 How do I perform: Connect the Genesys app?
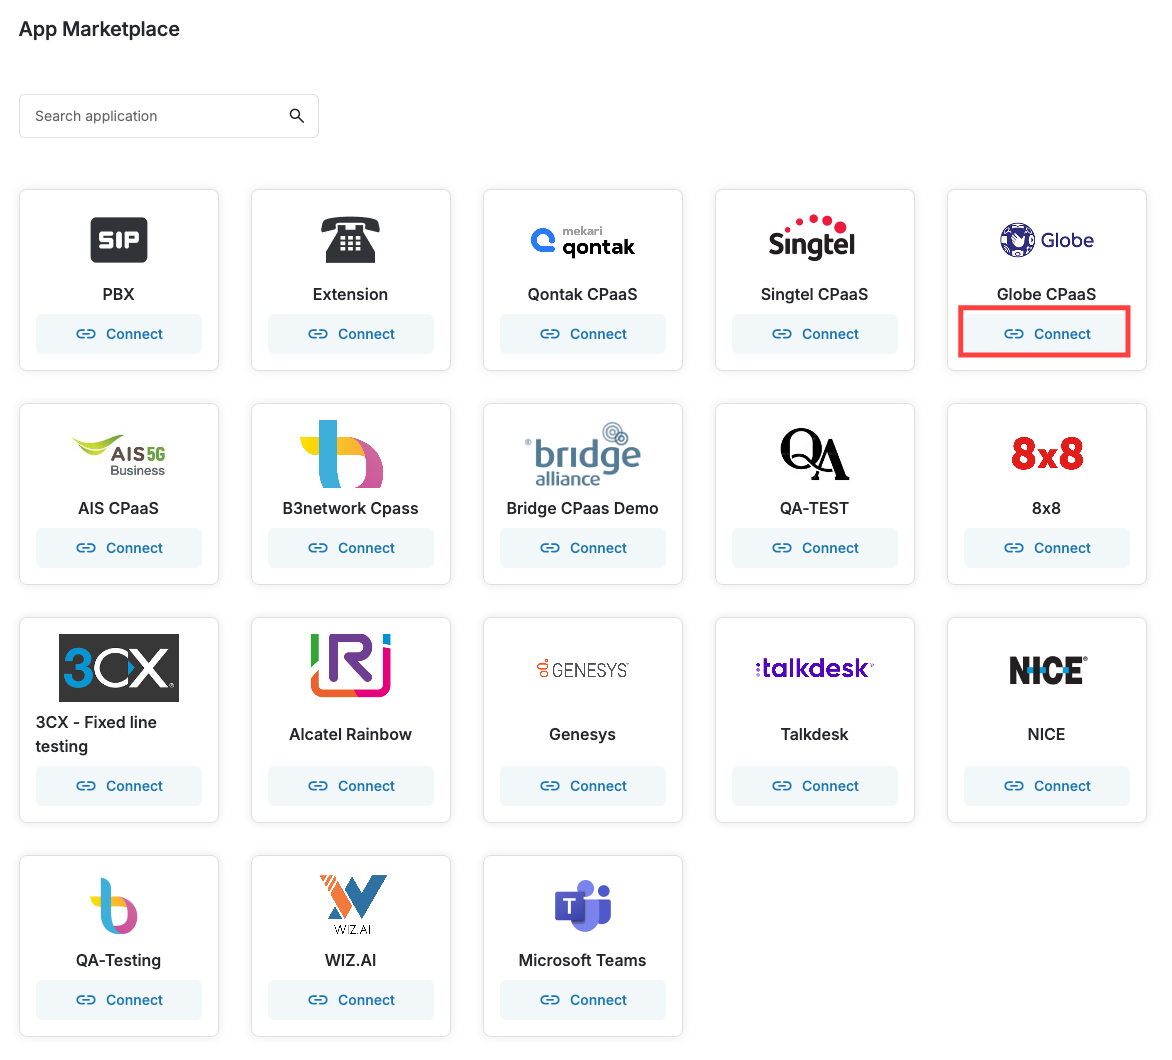(582, 786)
